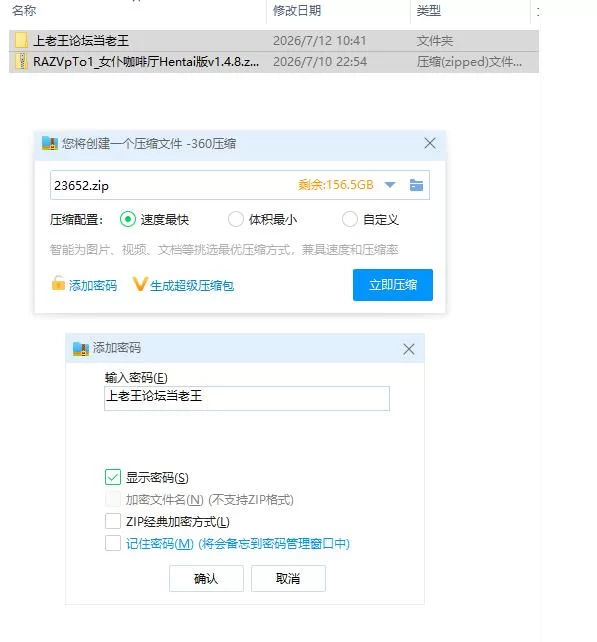Enable ZIP经典加密方式 checkbox
597x642 pixels.
[x=113, y=521]
